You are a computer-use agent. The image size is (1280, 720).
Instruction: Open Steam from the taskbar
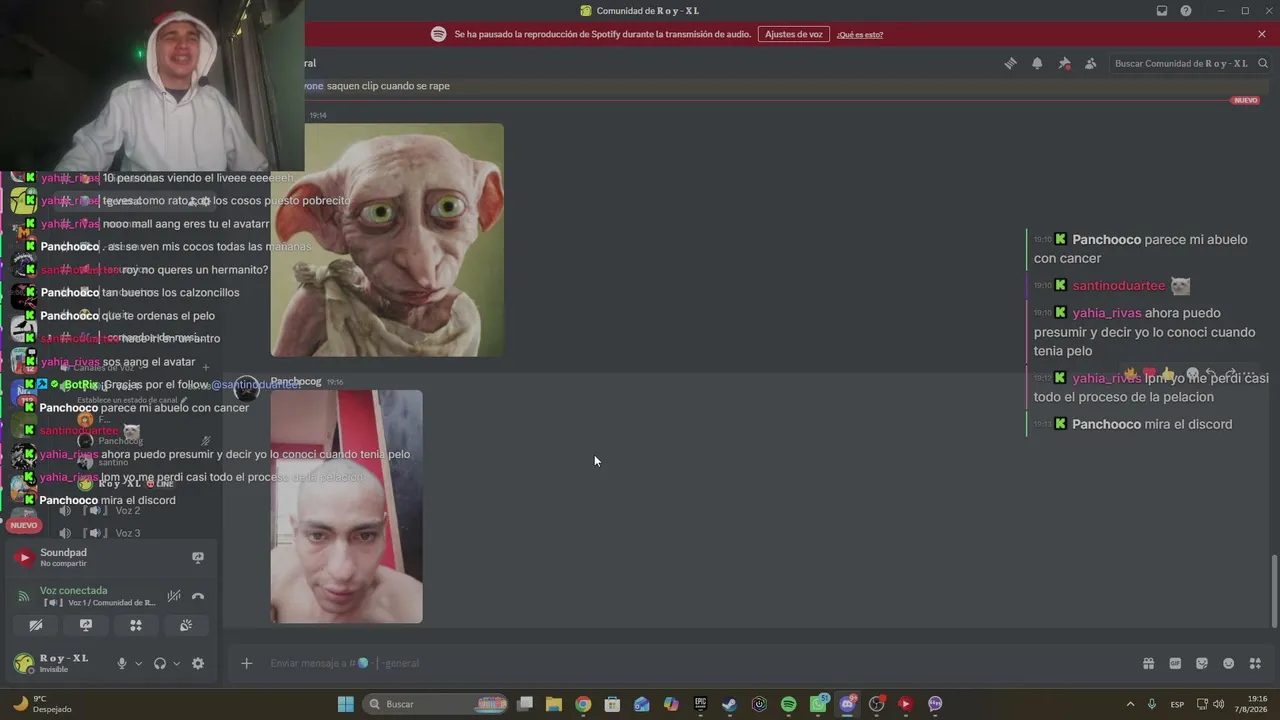coord(730,704)
